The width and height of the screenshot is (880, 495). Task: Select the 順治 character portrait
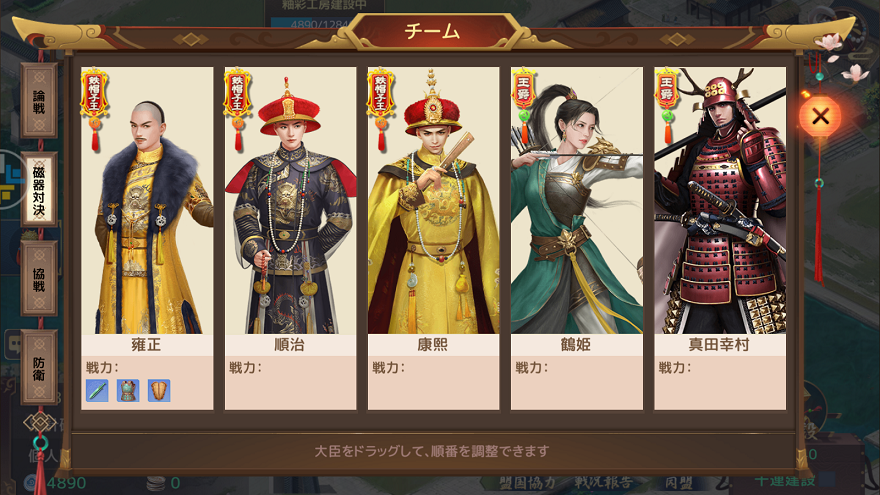pos(290,201)
